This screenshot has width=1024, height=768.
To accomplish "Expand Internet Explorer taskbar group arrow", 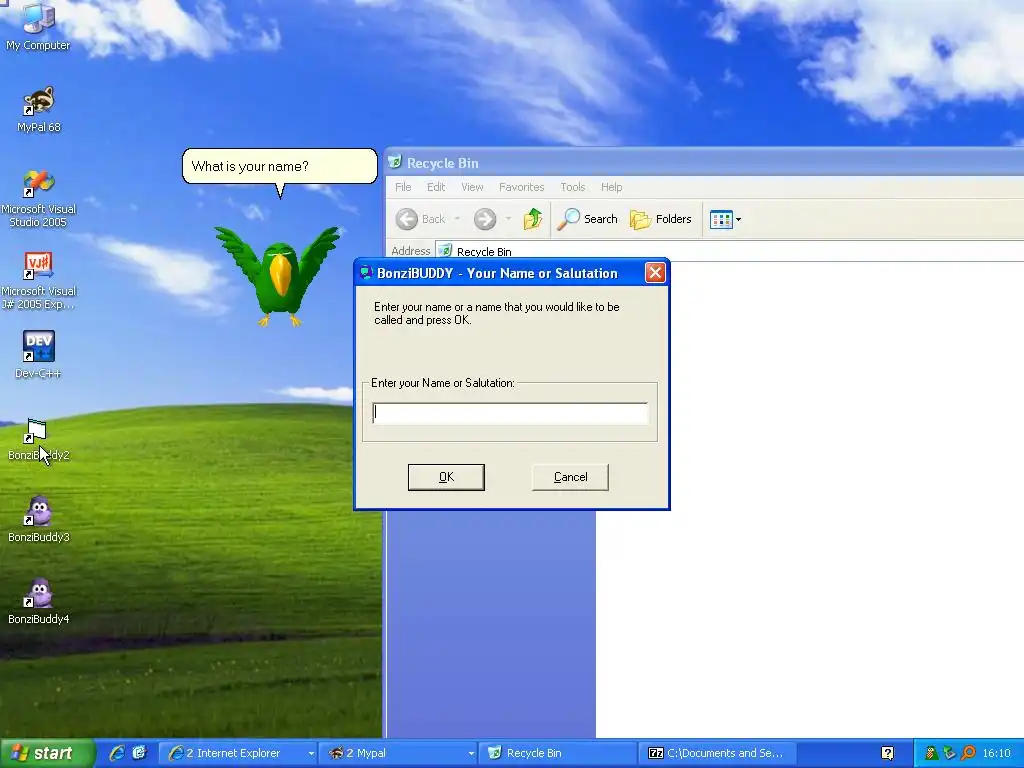I will click(x=311, y=753).
